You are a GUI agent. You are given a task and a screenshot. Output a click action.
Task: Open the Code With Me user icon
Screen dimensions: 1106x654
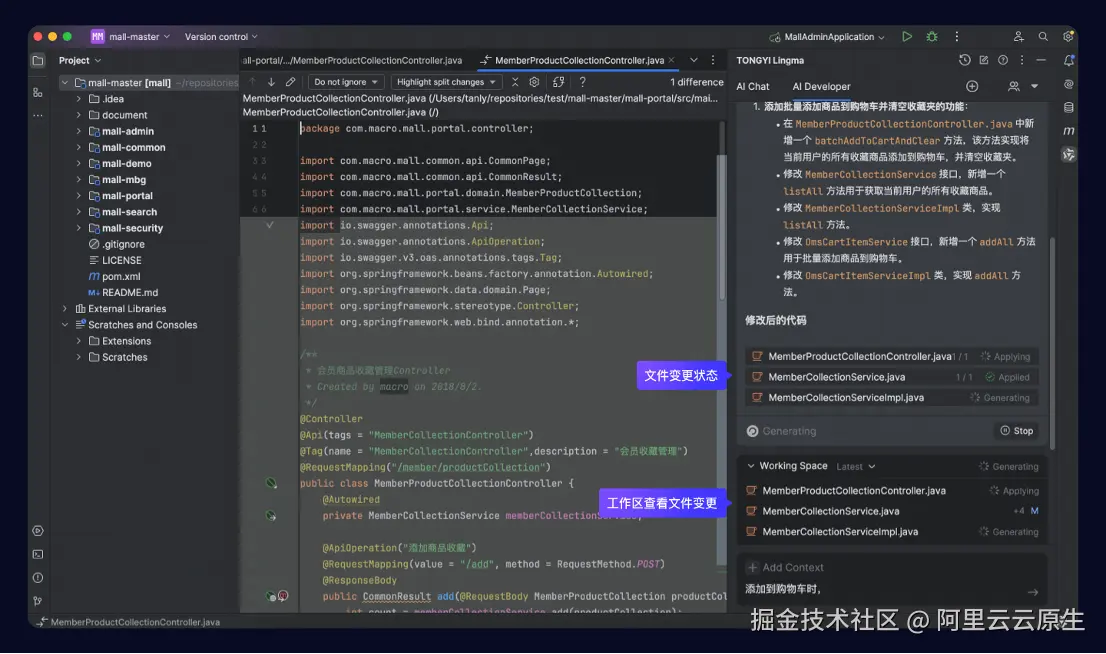click(1019, 37)
